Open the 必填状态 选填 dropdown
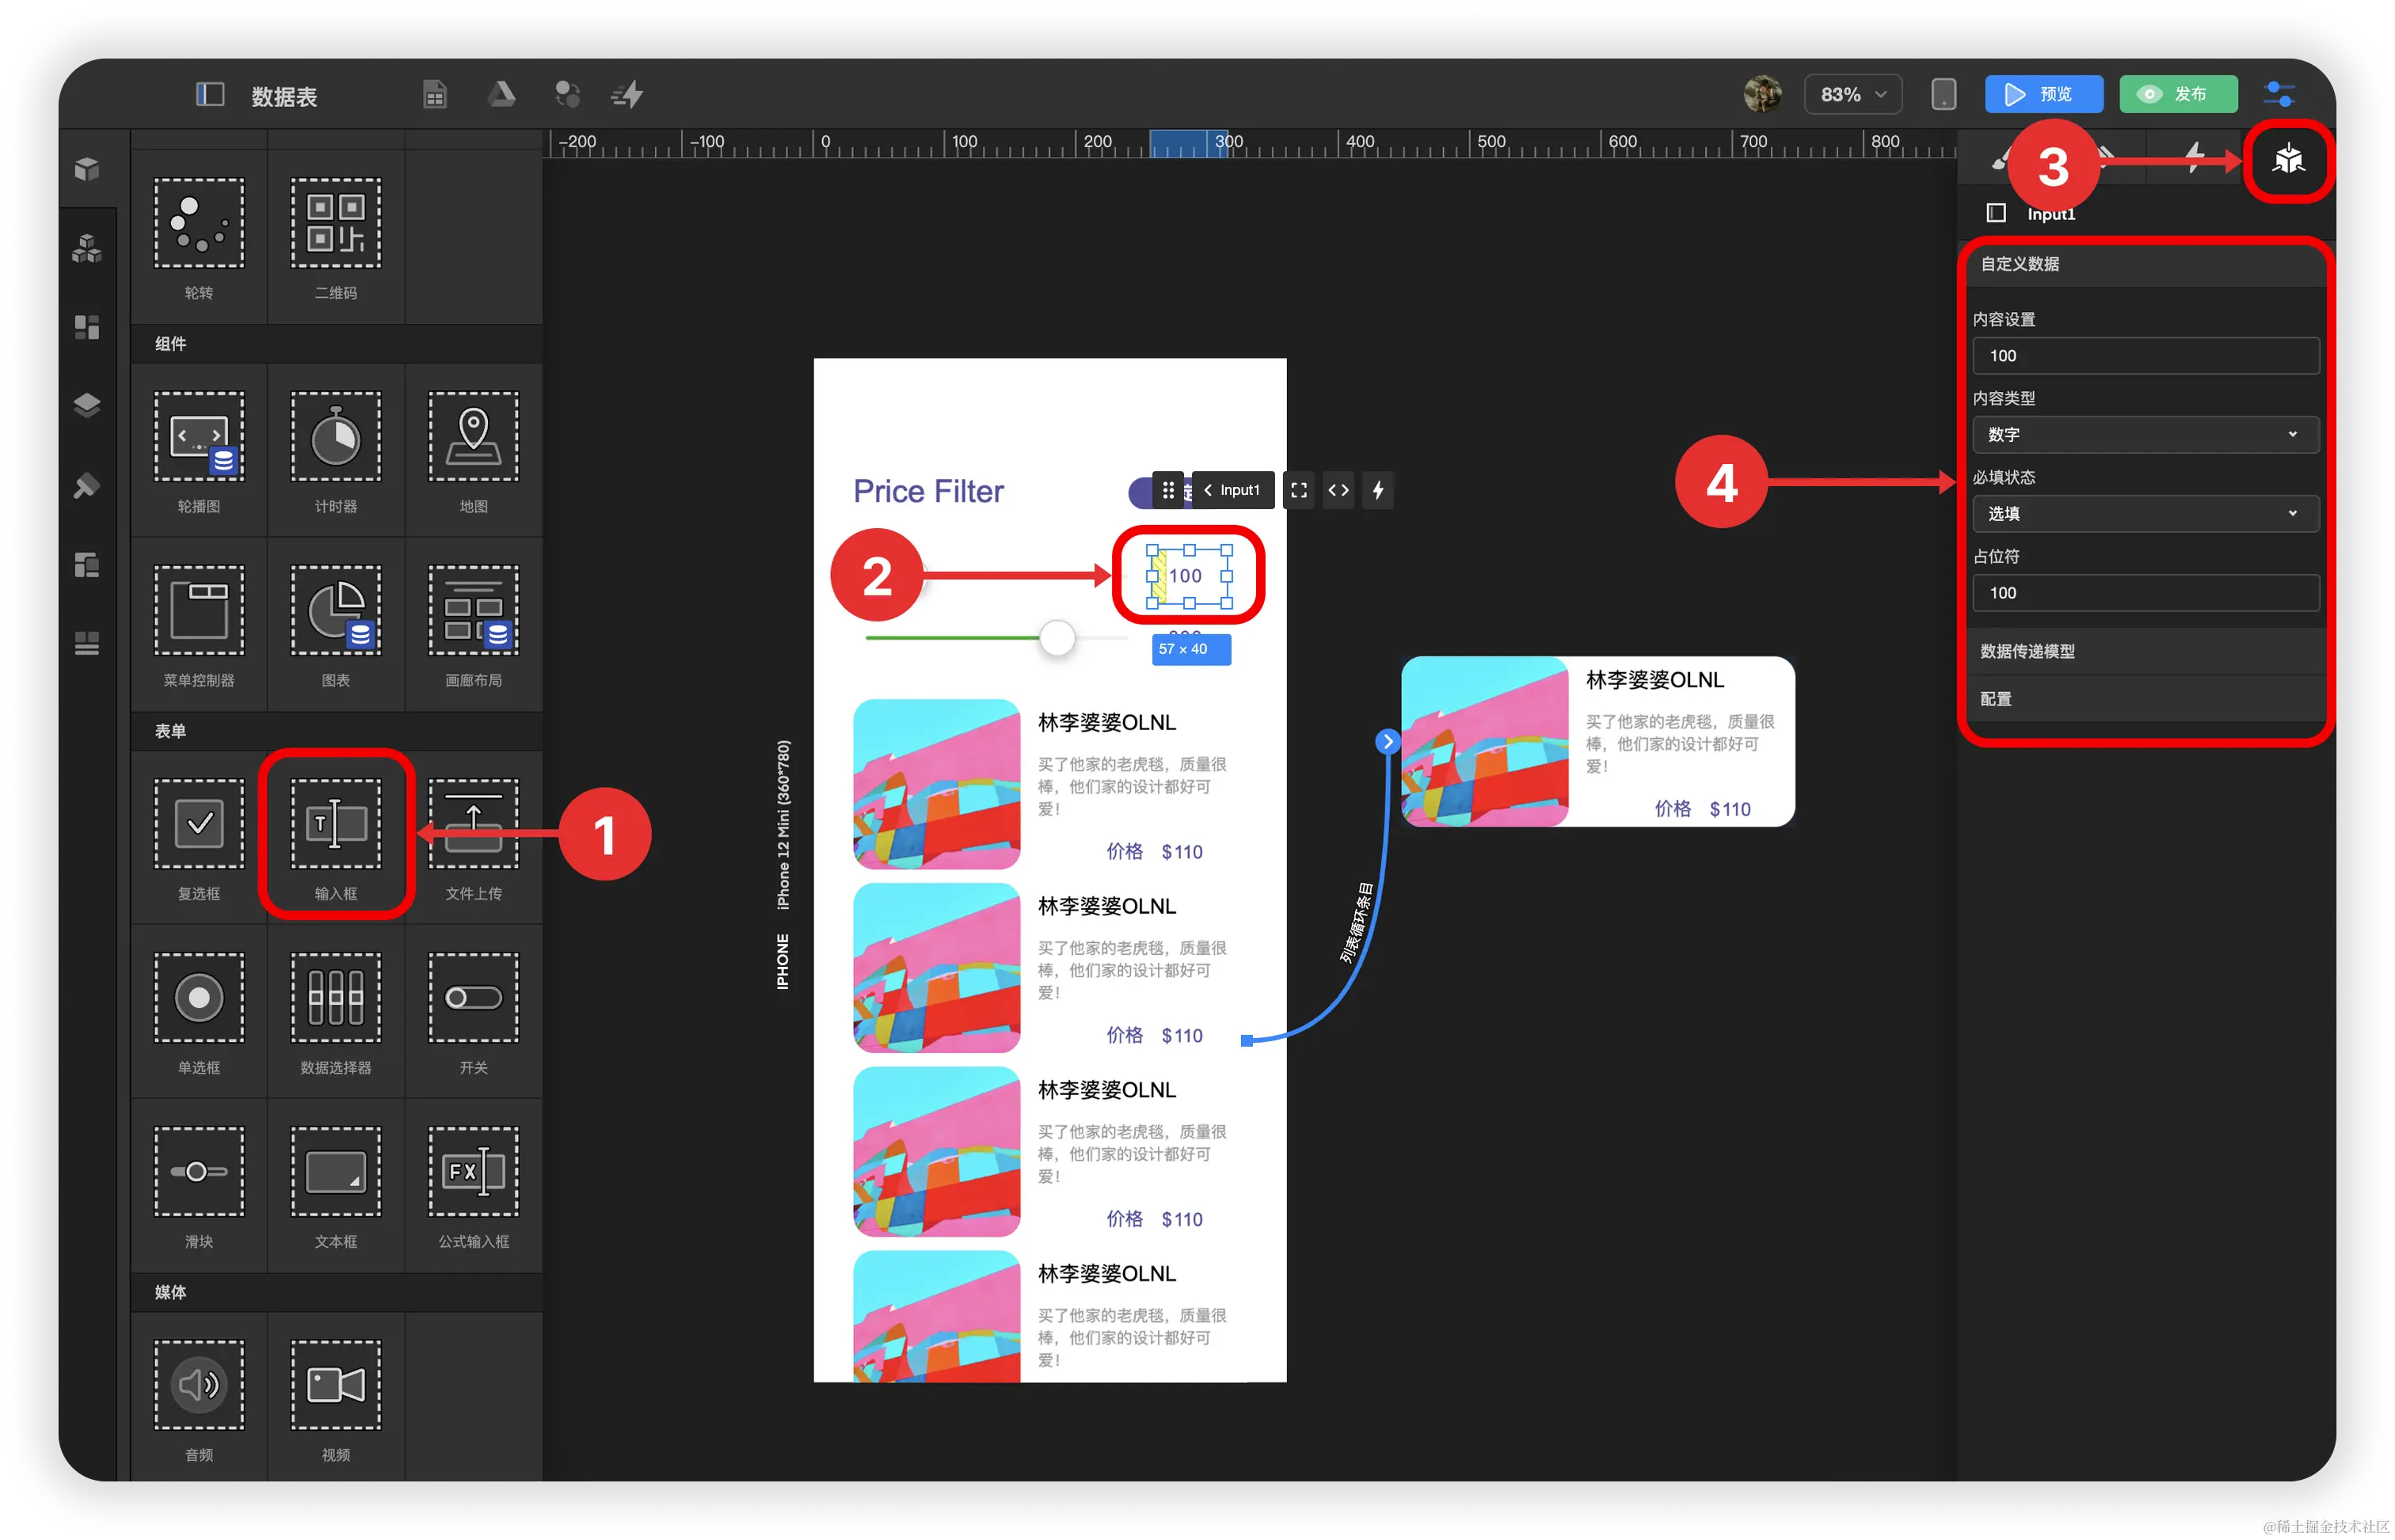This screenshot has height=1540, width=2395. point(2145,514)
